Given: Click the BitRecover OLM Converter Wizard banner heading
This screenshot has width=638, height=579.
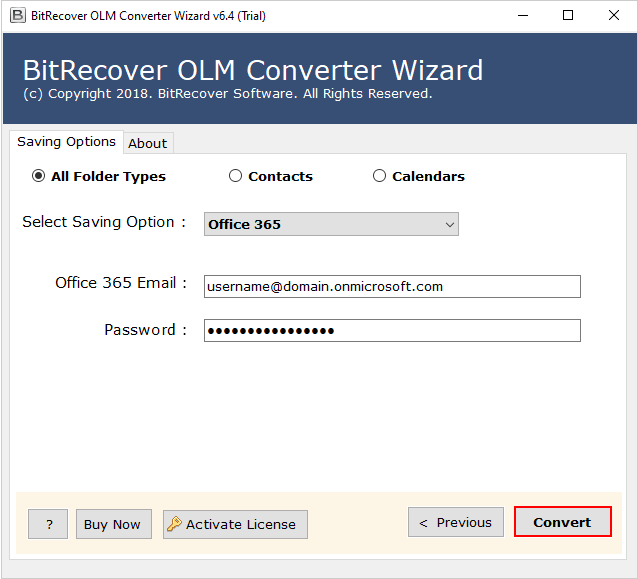Looking at the screenshot, I should 252,70.
